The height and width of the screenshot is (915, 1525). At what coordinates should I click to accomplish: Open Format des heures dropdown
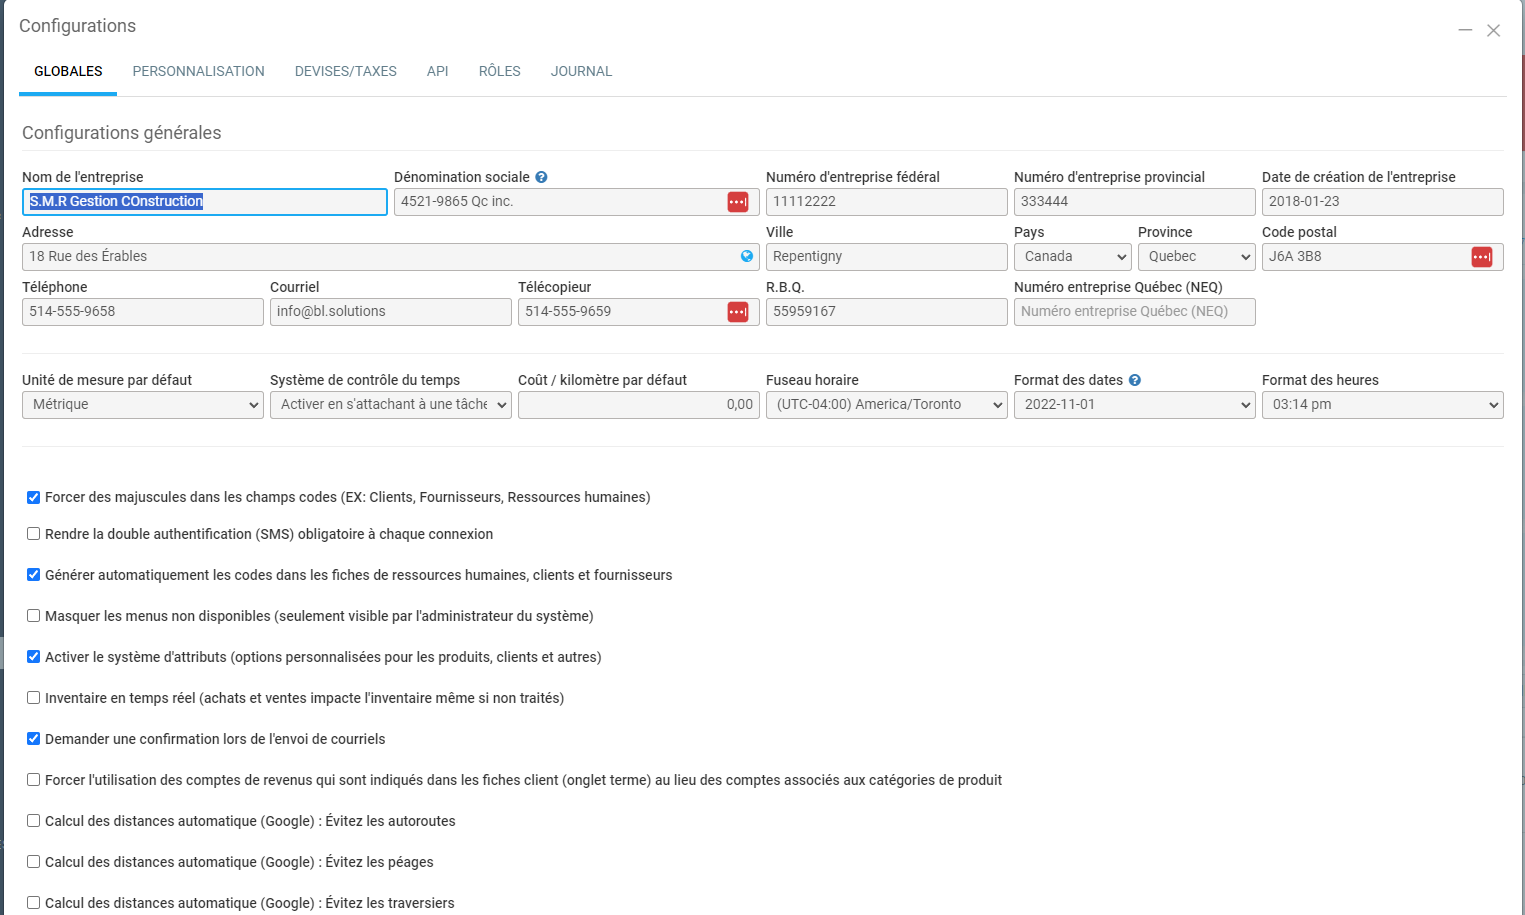[1382, 405]
